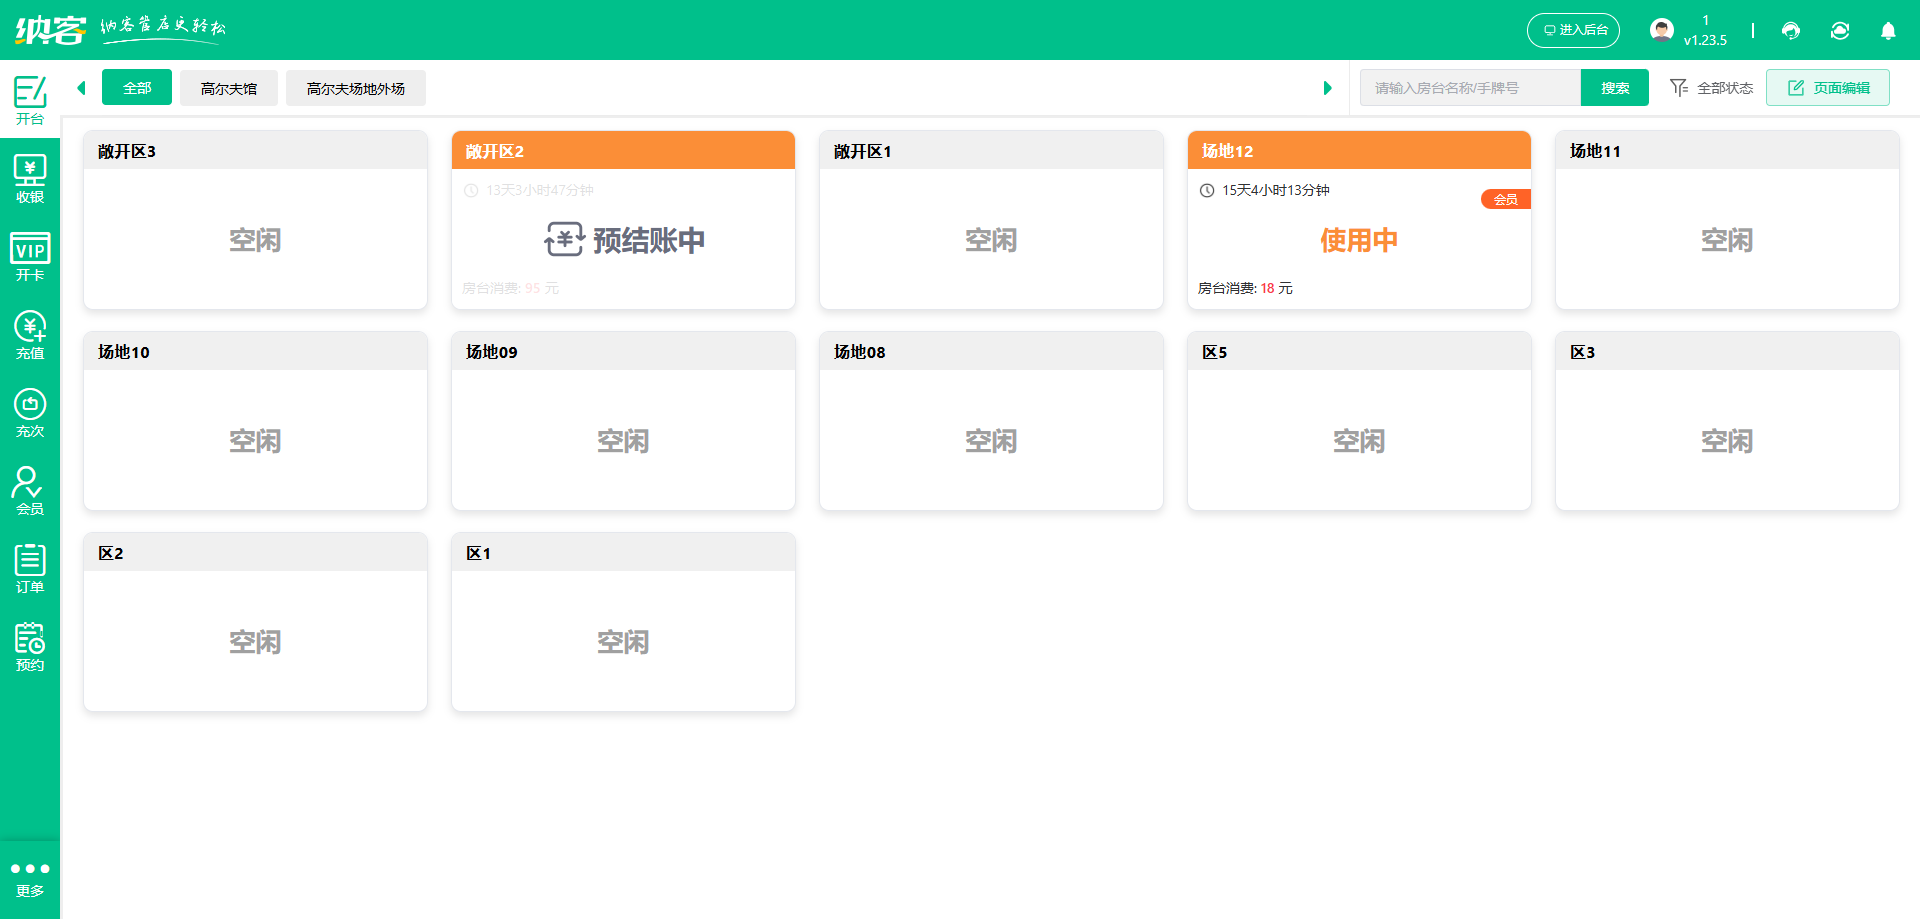Screen dimensions: 1920x919
Task: Click the left arrow to scroll venue tabs
Action: click(81, 87)
